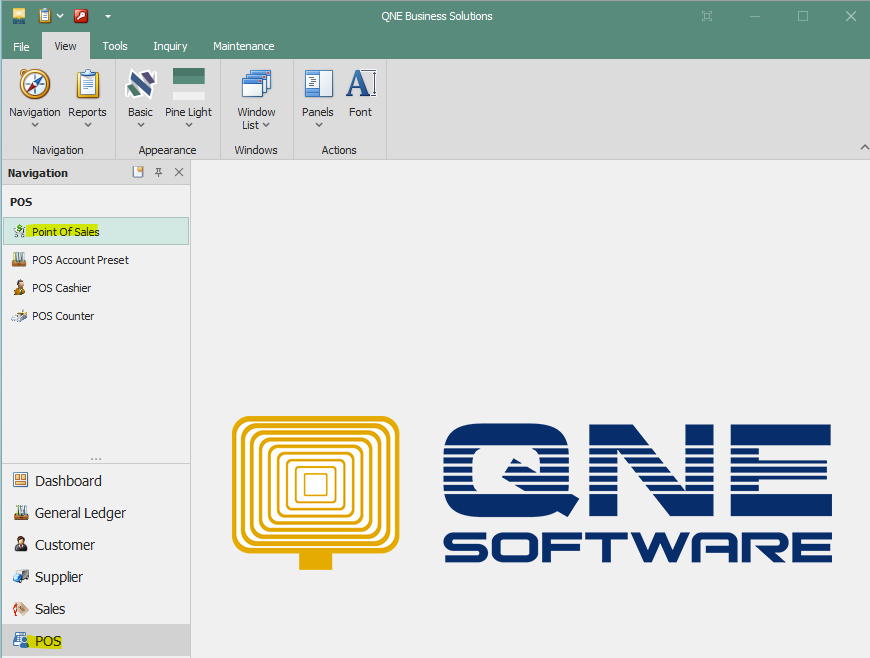Open the Maintenance ribbon tab

(x=244, y=46)
